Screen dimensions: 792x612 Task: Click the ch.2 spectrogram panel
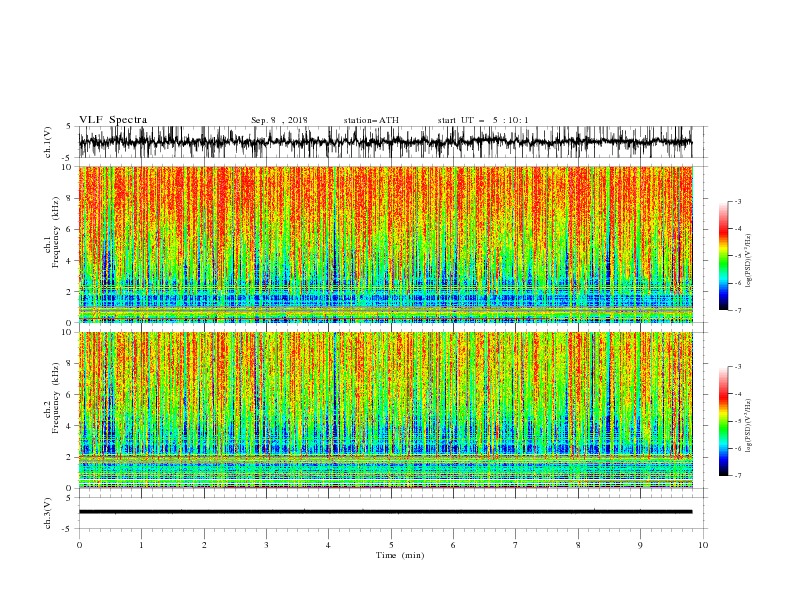coord(386,410)
